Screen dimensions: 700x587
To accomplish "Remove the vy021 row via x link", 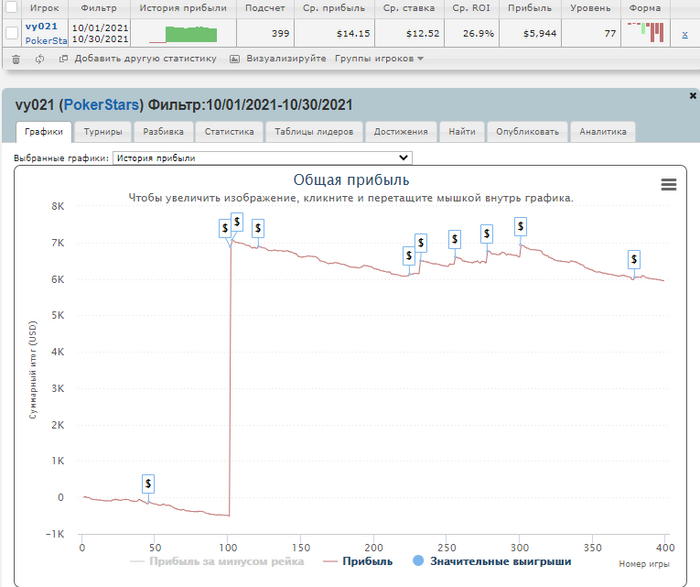I will click(685, 34).
